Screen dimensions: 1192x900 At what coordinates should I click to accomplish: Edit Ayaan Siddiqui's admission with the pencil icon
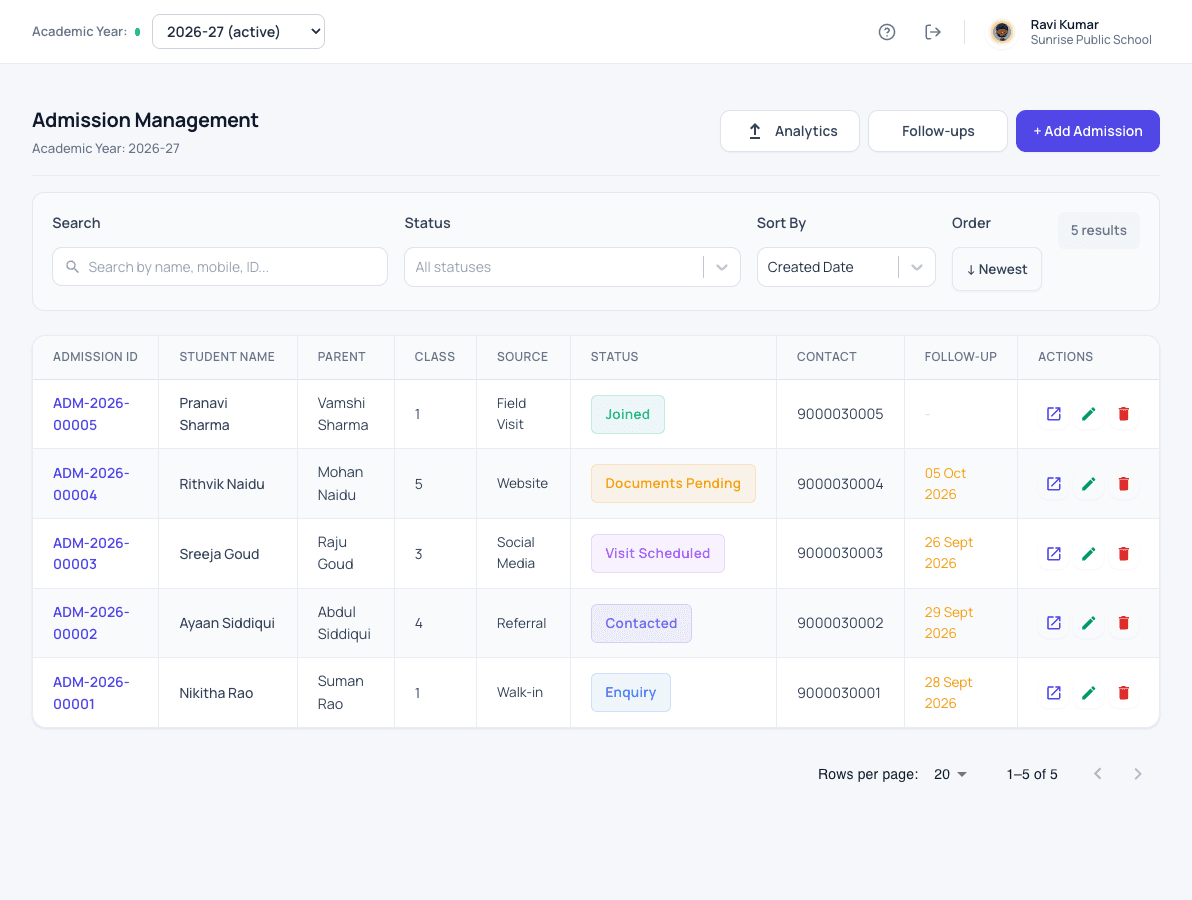pyautogui.click(x=1089, y=623)
